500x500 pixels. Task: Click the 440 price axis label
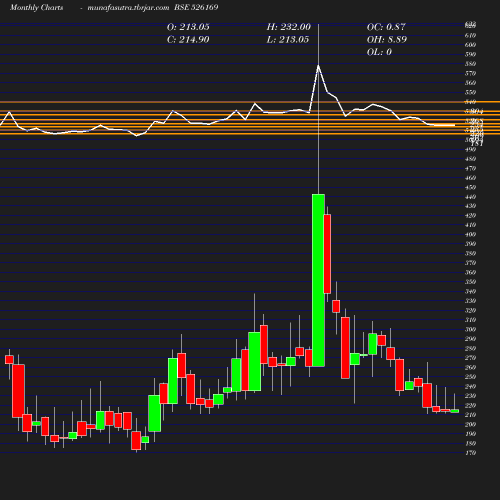click(470, 197)
